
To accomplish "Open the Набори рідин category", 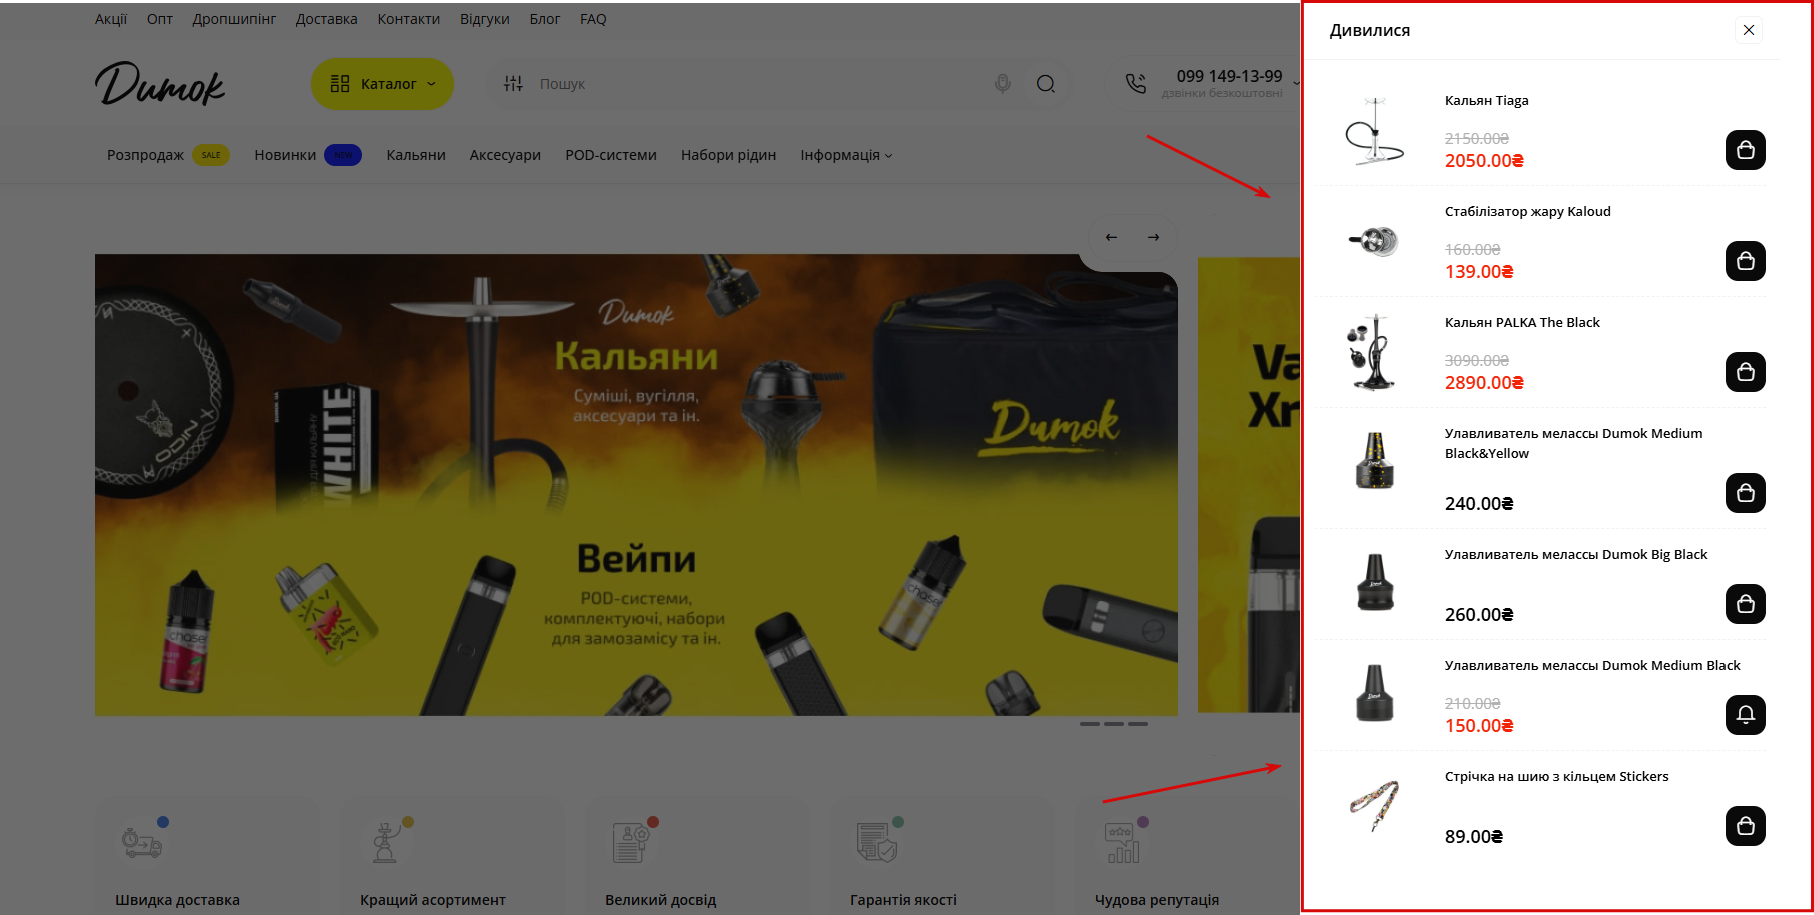I will (x=728, y=155).
